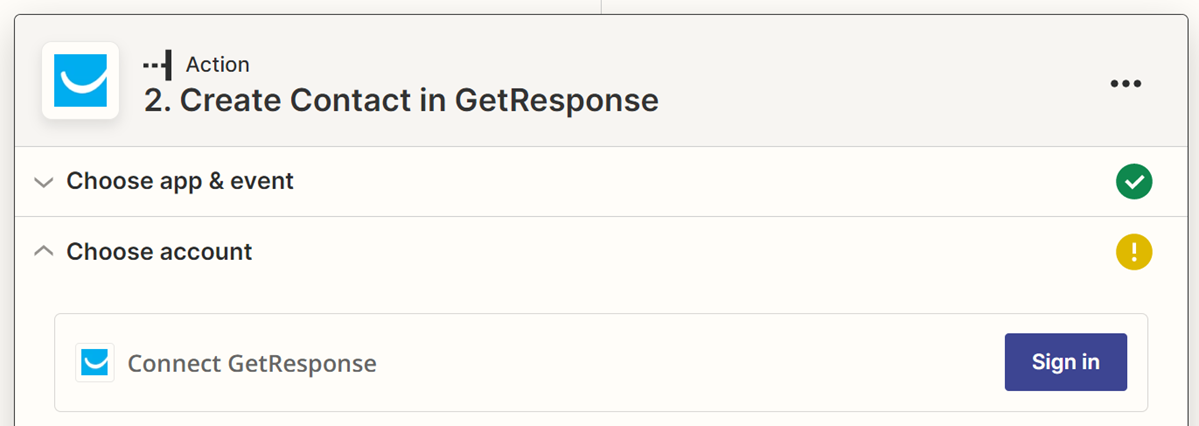Click blank area of Choose account row
The image size is (1199, 426).
pyautogui.click(x=700, y=252)
